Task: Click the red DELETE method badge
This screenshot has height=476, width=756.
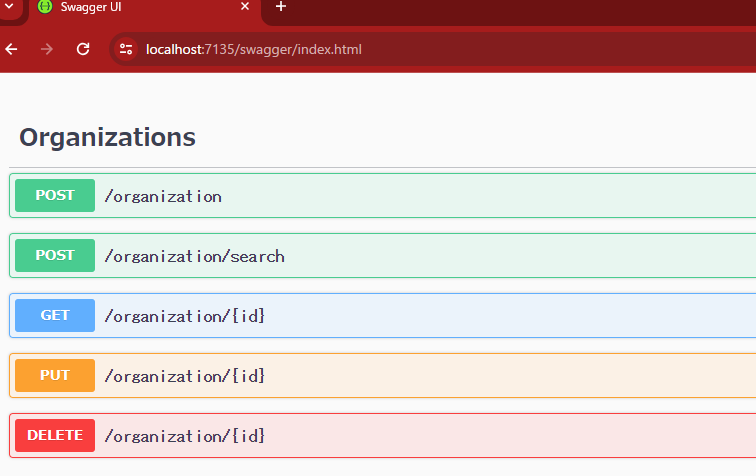Action: coord(55,435)
